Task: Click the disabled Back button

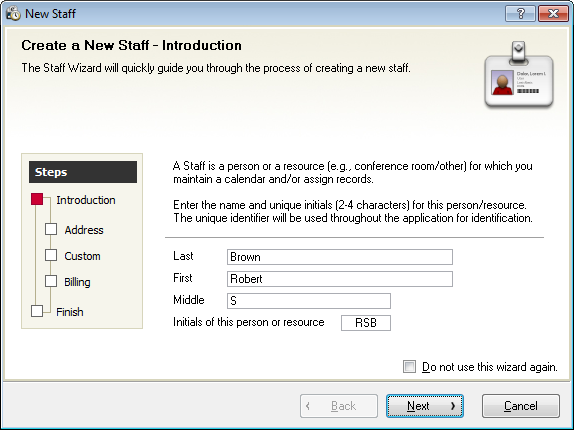Action: [339, 406]
